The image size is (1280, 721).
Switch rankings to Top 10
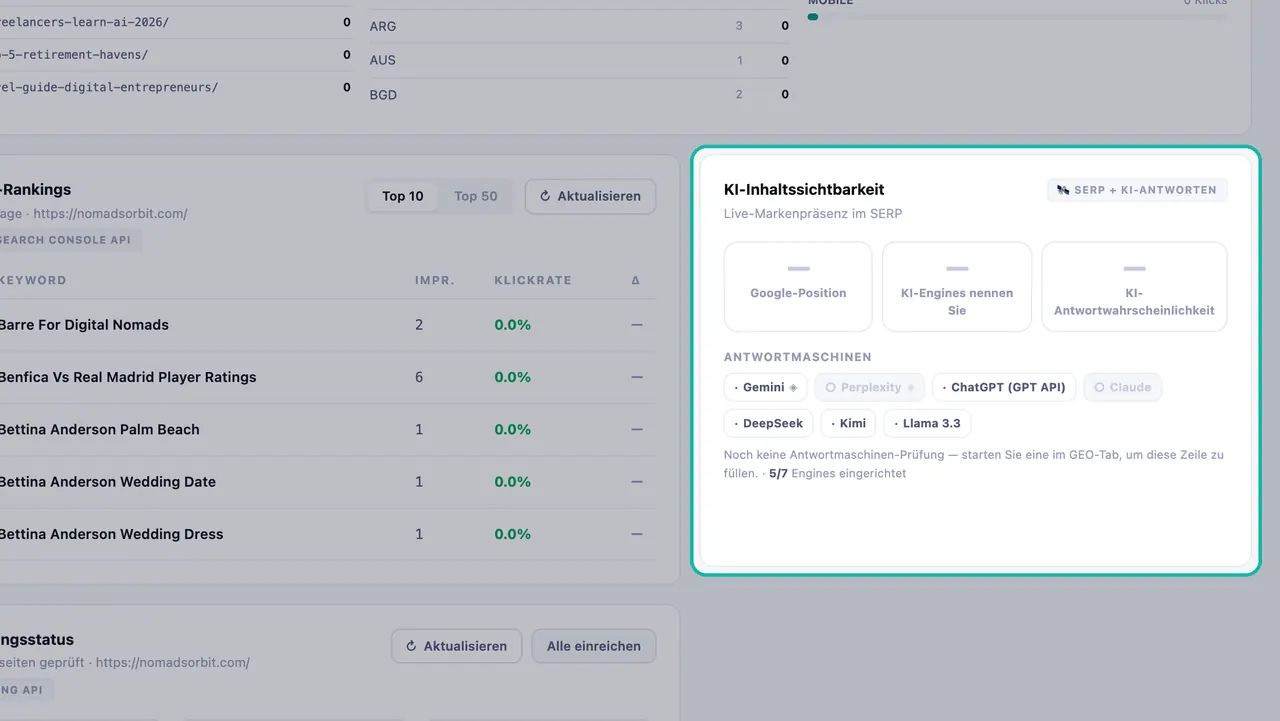403,196
